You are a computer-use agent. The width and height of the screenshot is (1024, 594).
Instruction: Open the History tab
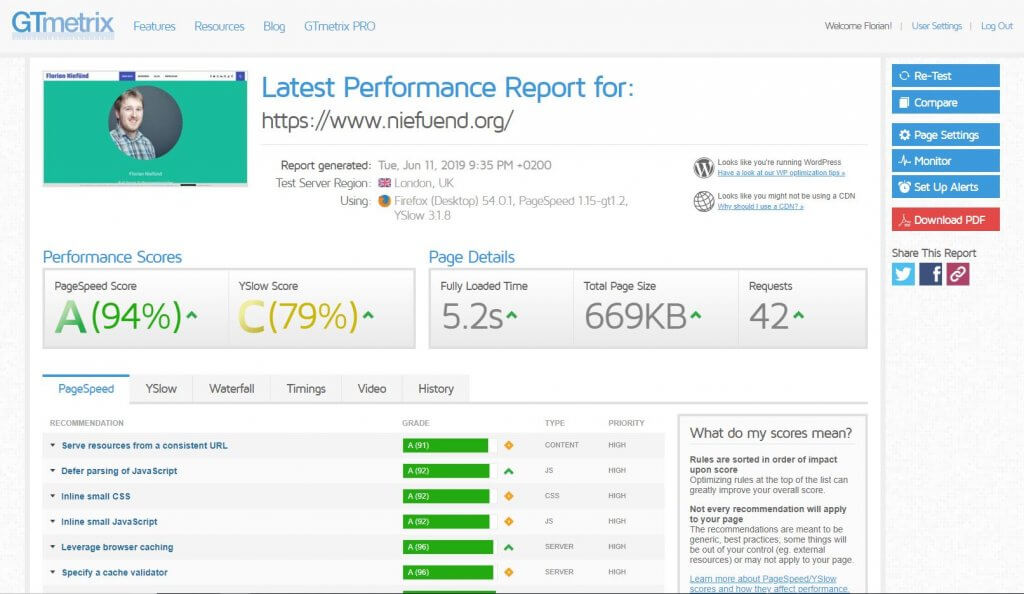[436, 388]
